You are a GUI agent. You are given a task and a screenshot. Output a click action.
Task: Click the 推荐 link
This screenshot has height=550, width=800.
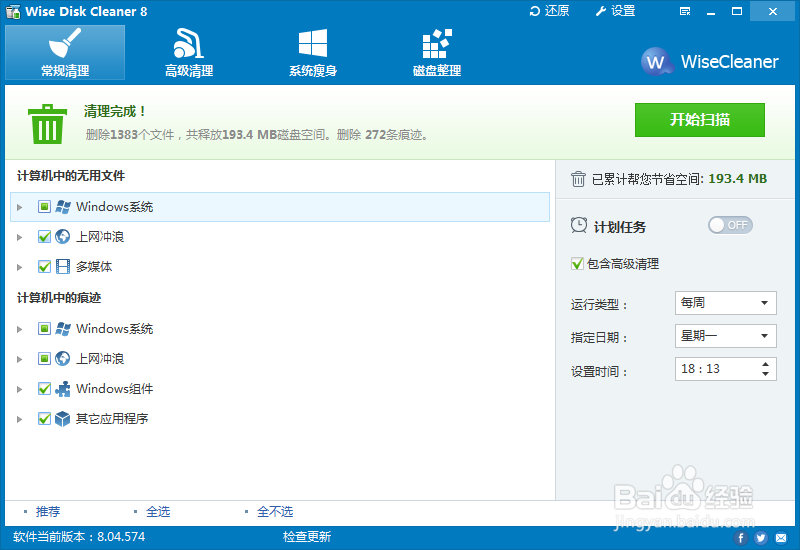pos(48,511)
